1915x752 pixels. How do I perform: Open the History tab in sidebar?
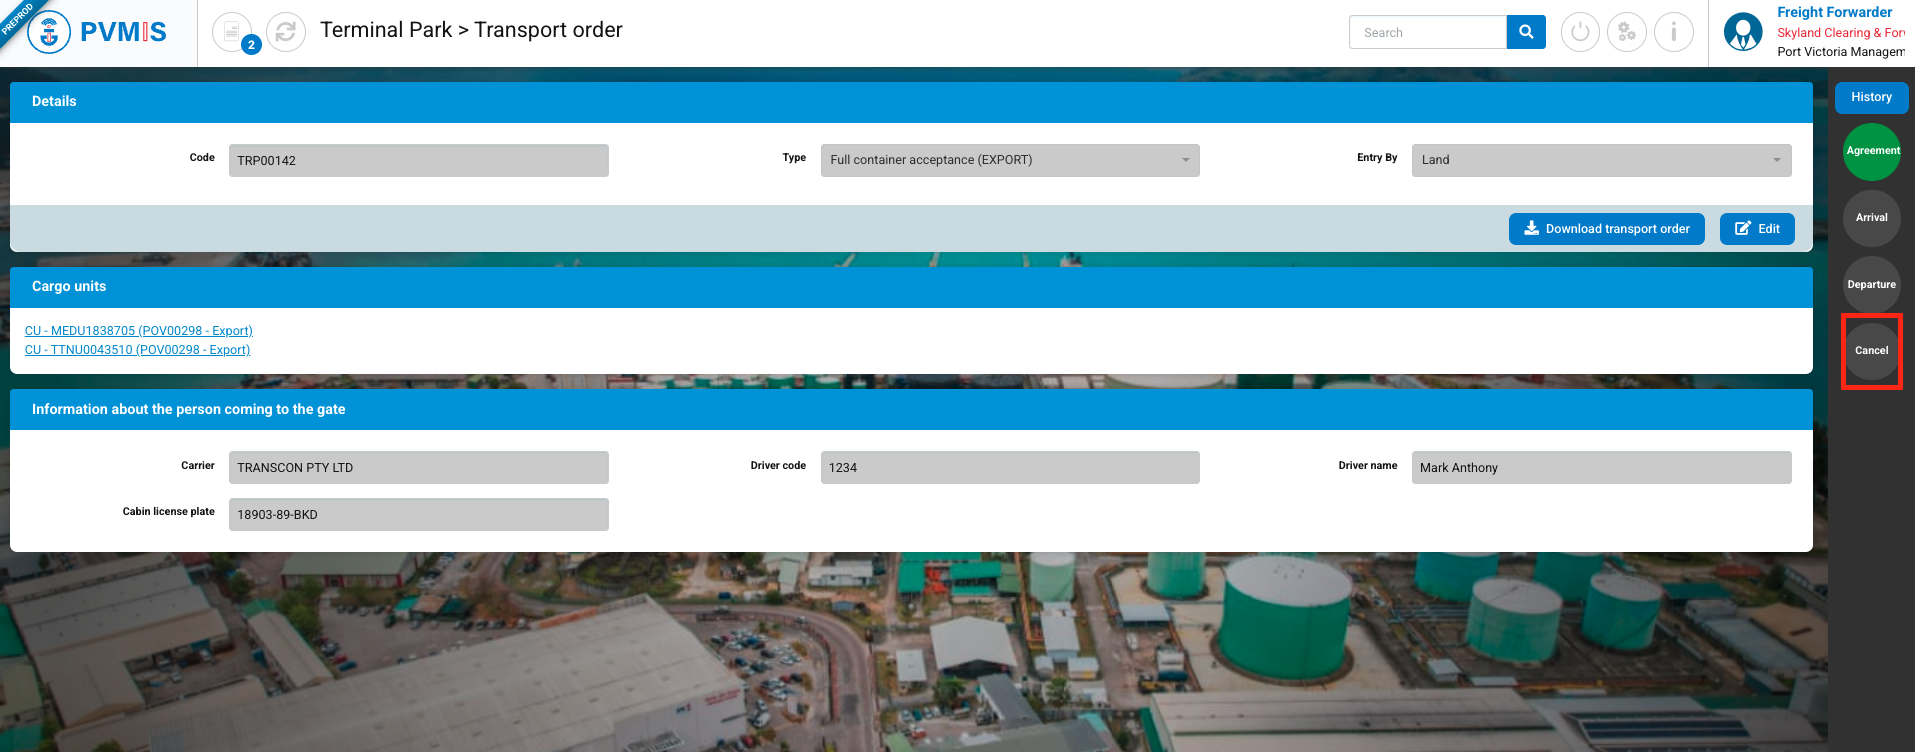tap(1871, 97)
